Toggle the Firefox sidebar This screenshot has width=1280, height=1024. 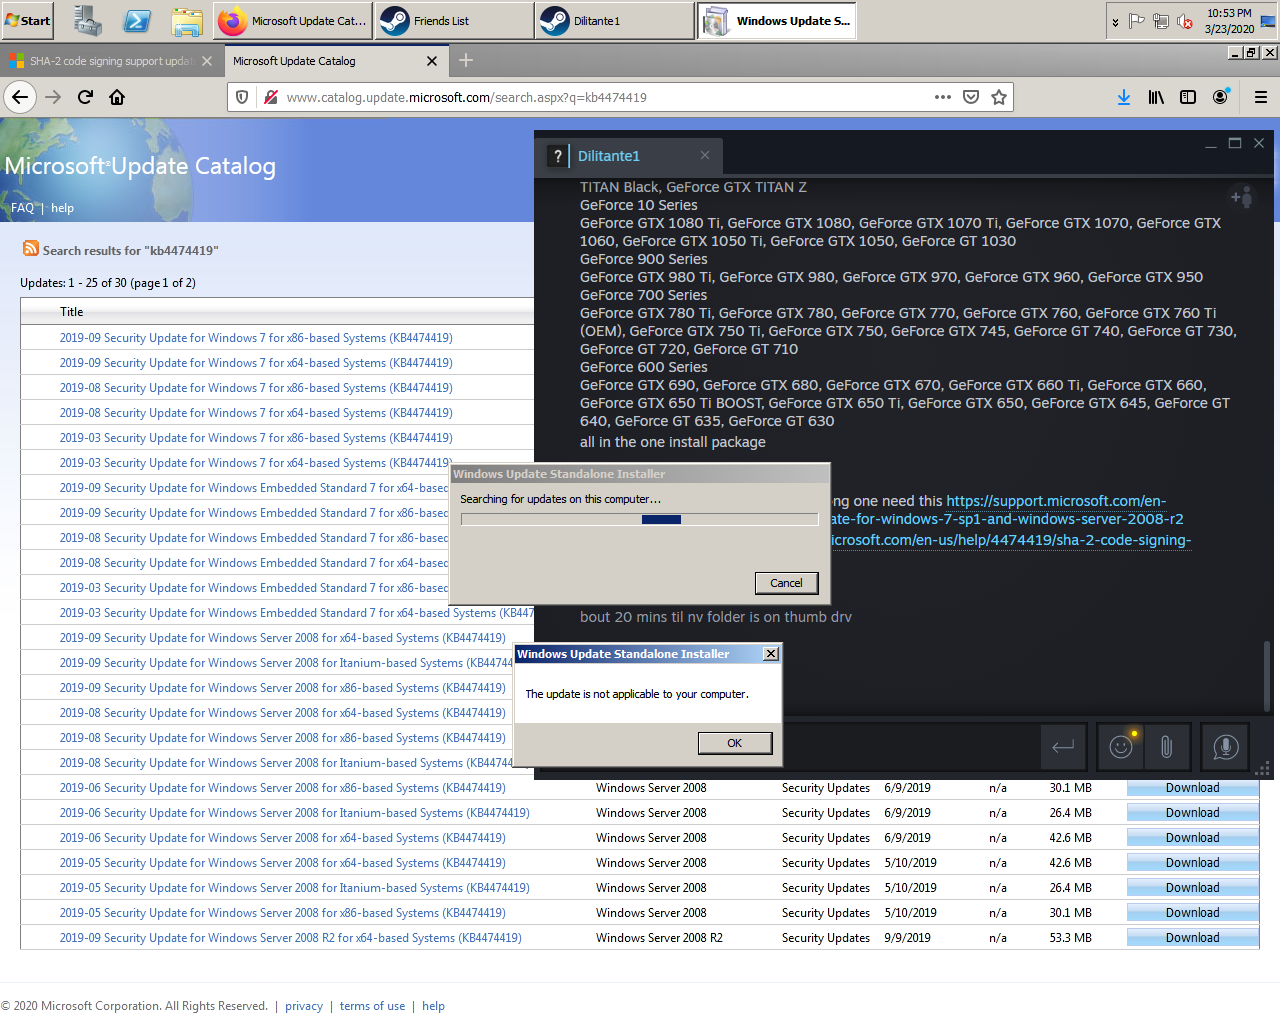[x=1188, y=97]
